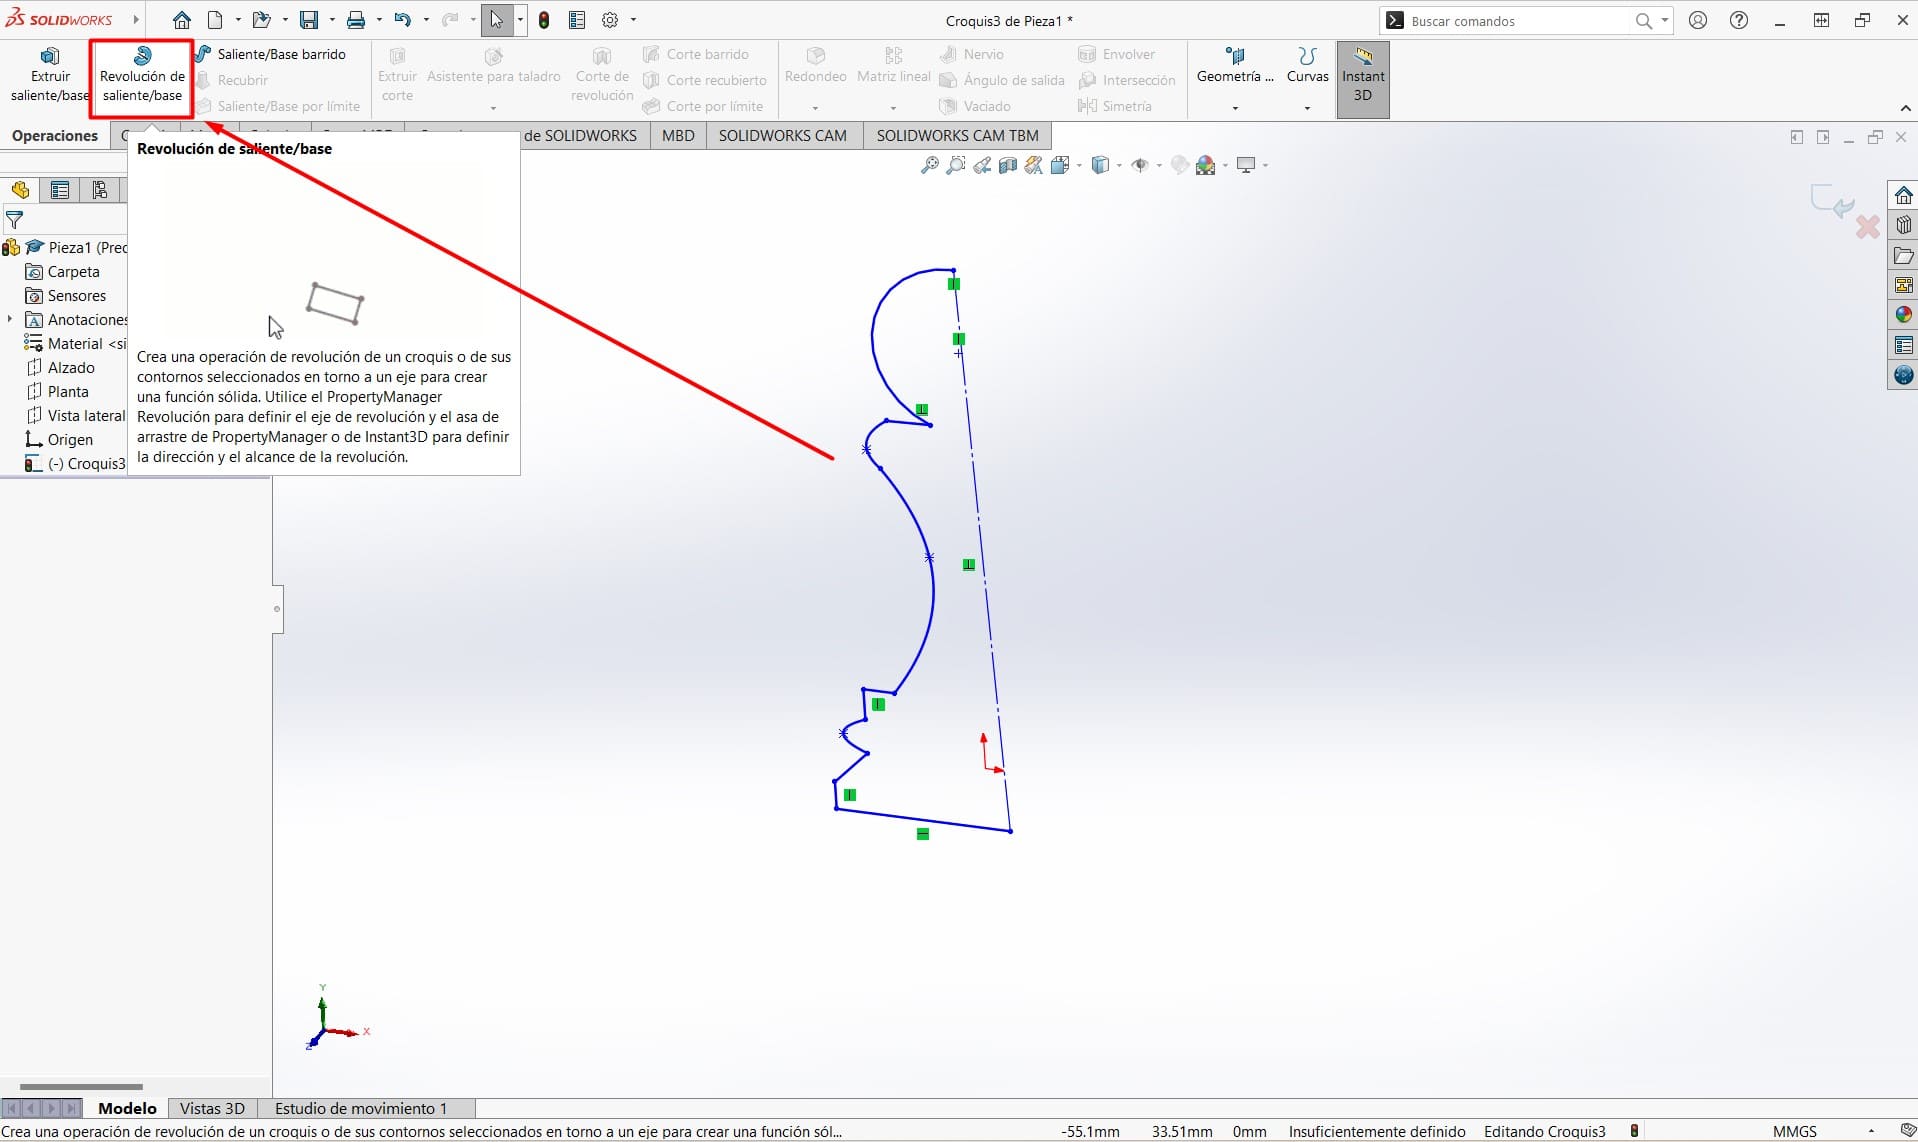Select Revolución de saliente/base tool
This screenshot has width=1918, height=1142.
(x=142, y=75)
